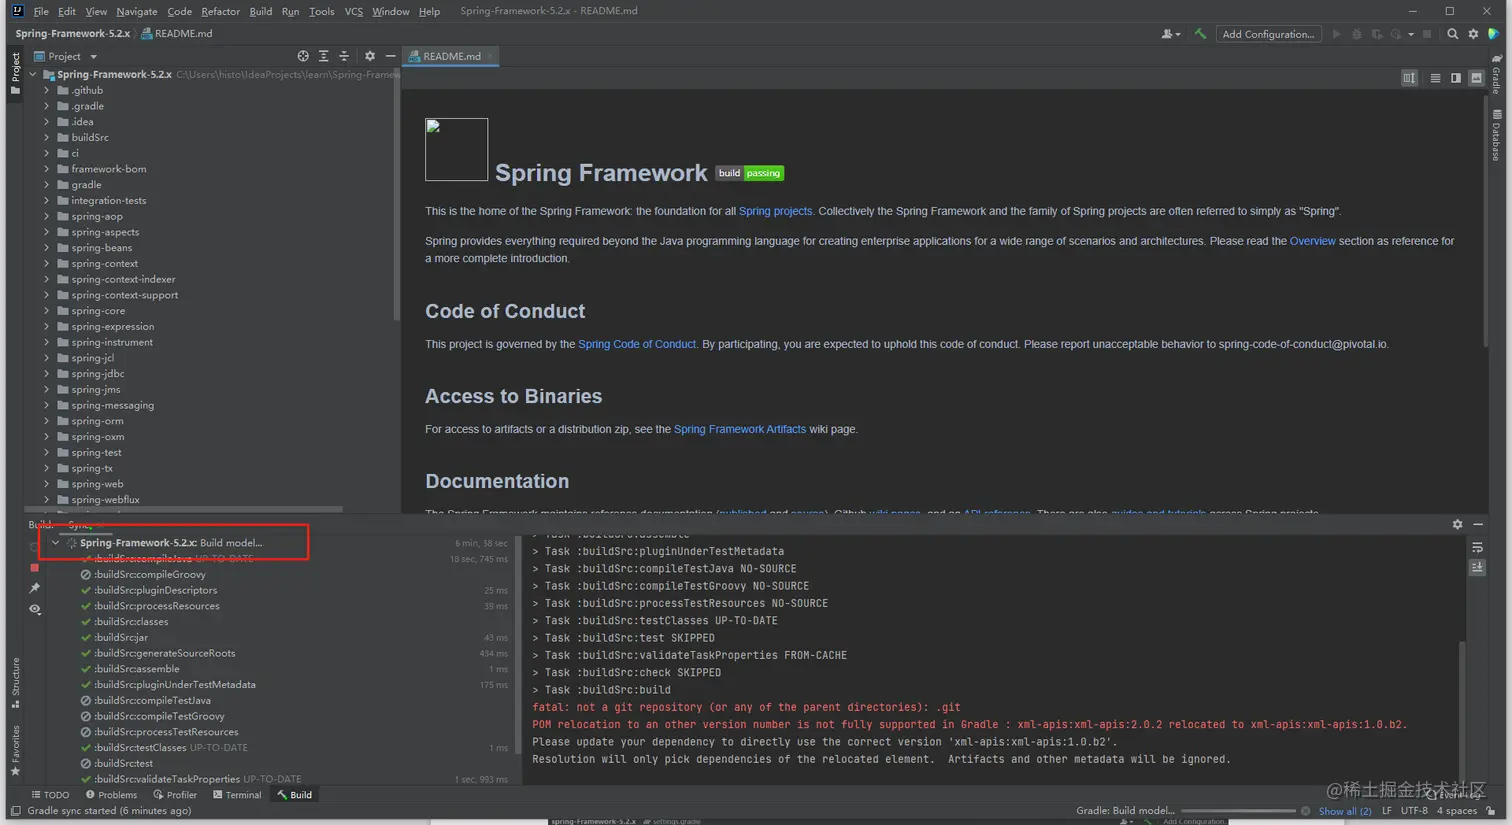
Task: Open the Overview link in README
Action: coord(1312,241)
